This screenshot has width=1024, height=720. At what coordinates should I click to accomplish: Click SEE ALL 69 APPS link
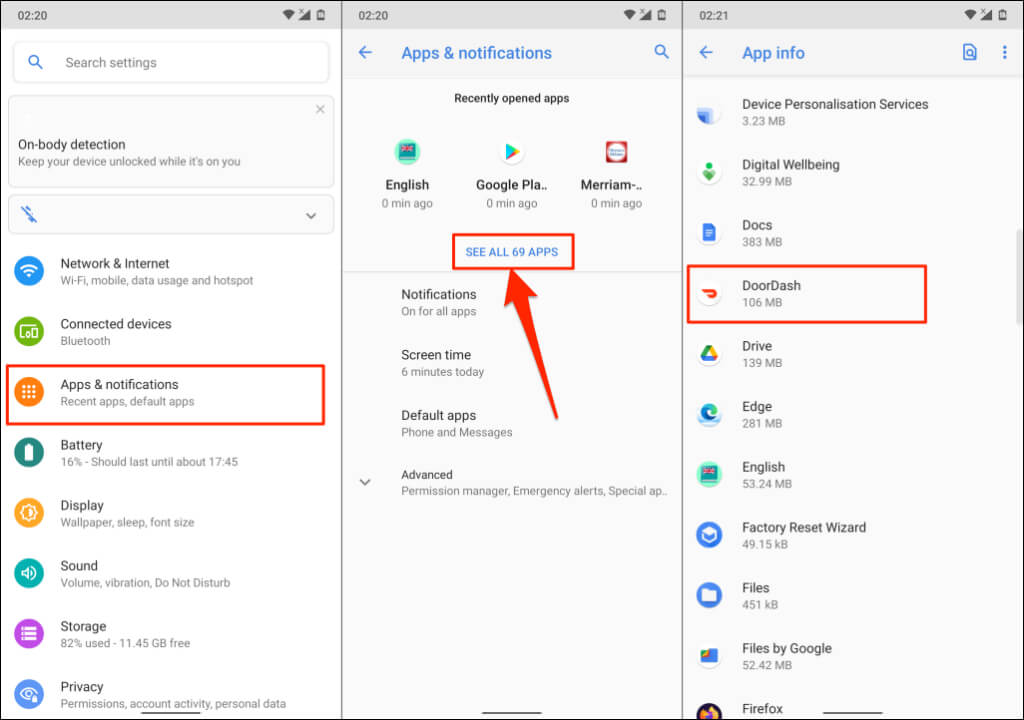click(x=512, y=252)
